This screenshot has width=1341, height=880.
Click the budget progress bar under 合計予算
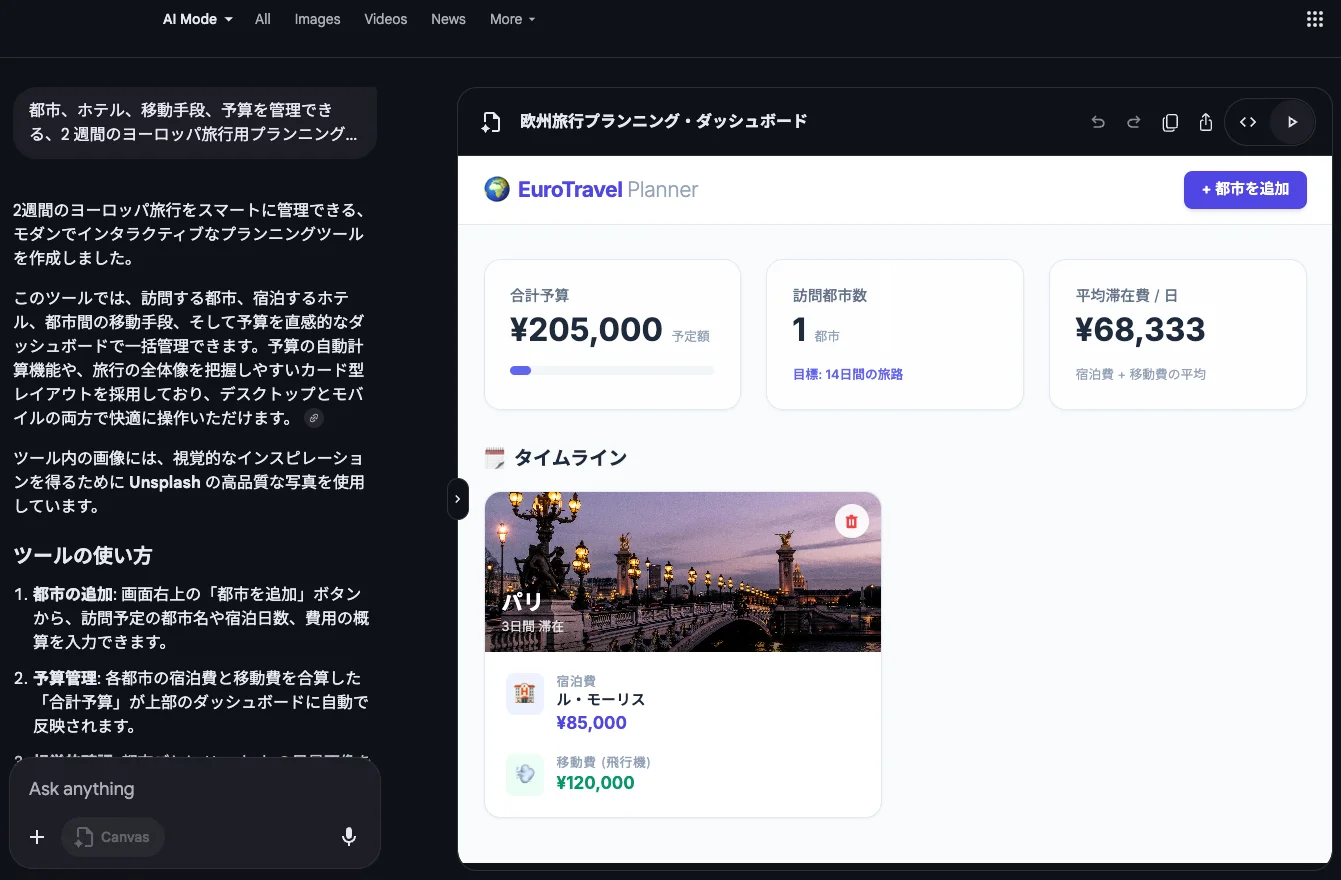tap(611, 370)
